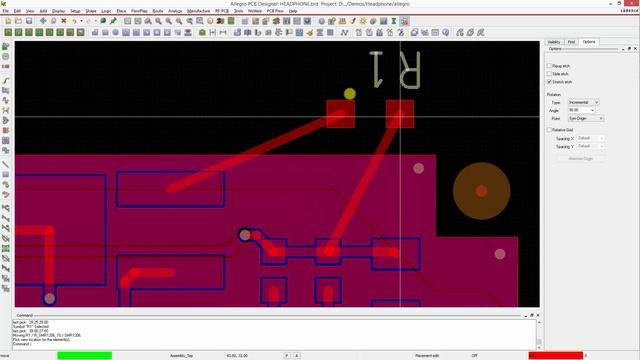Image resolution: width=640 pixels, height=360 pixels.
Task: Click the highlighted red icon at toolbar end
Action: [404, 21]
